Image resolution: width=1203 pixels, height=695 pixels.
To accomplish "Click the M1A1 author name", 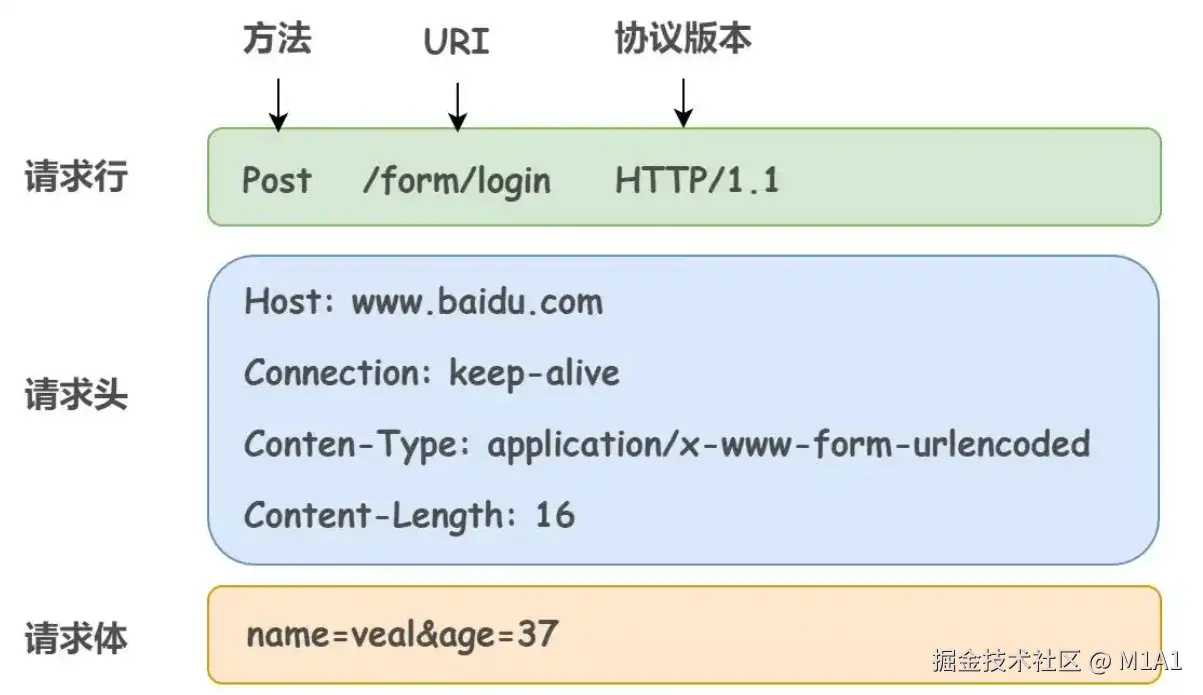I will (1151, 661).
